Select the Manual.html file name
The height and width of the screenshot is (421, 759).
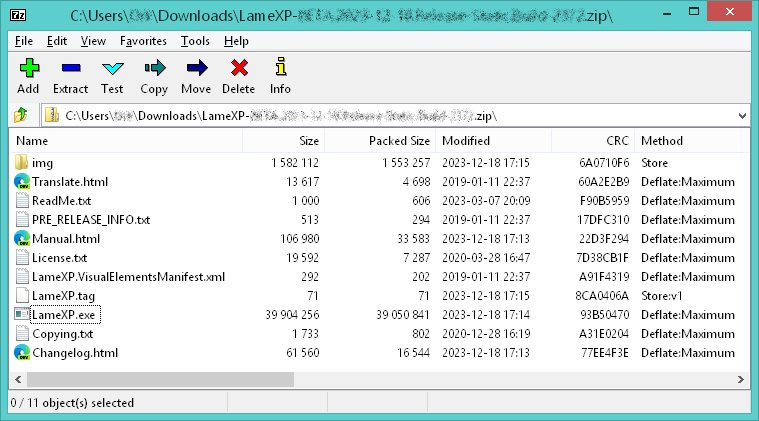tap(66, 239)
